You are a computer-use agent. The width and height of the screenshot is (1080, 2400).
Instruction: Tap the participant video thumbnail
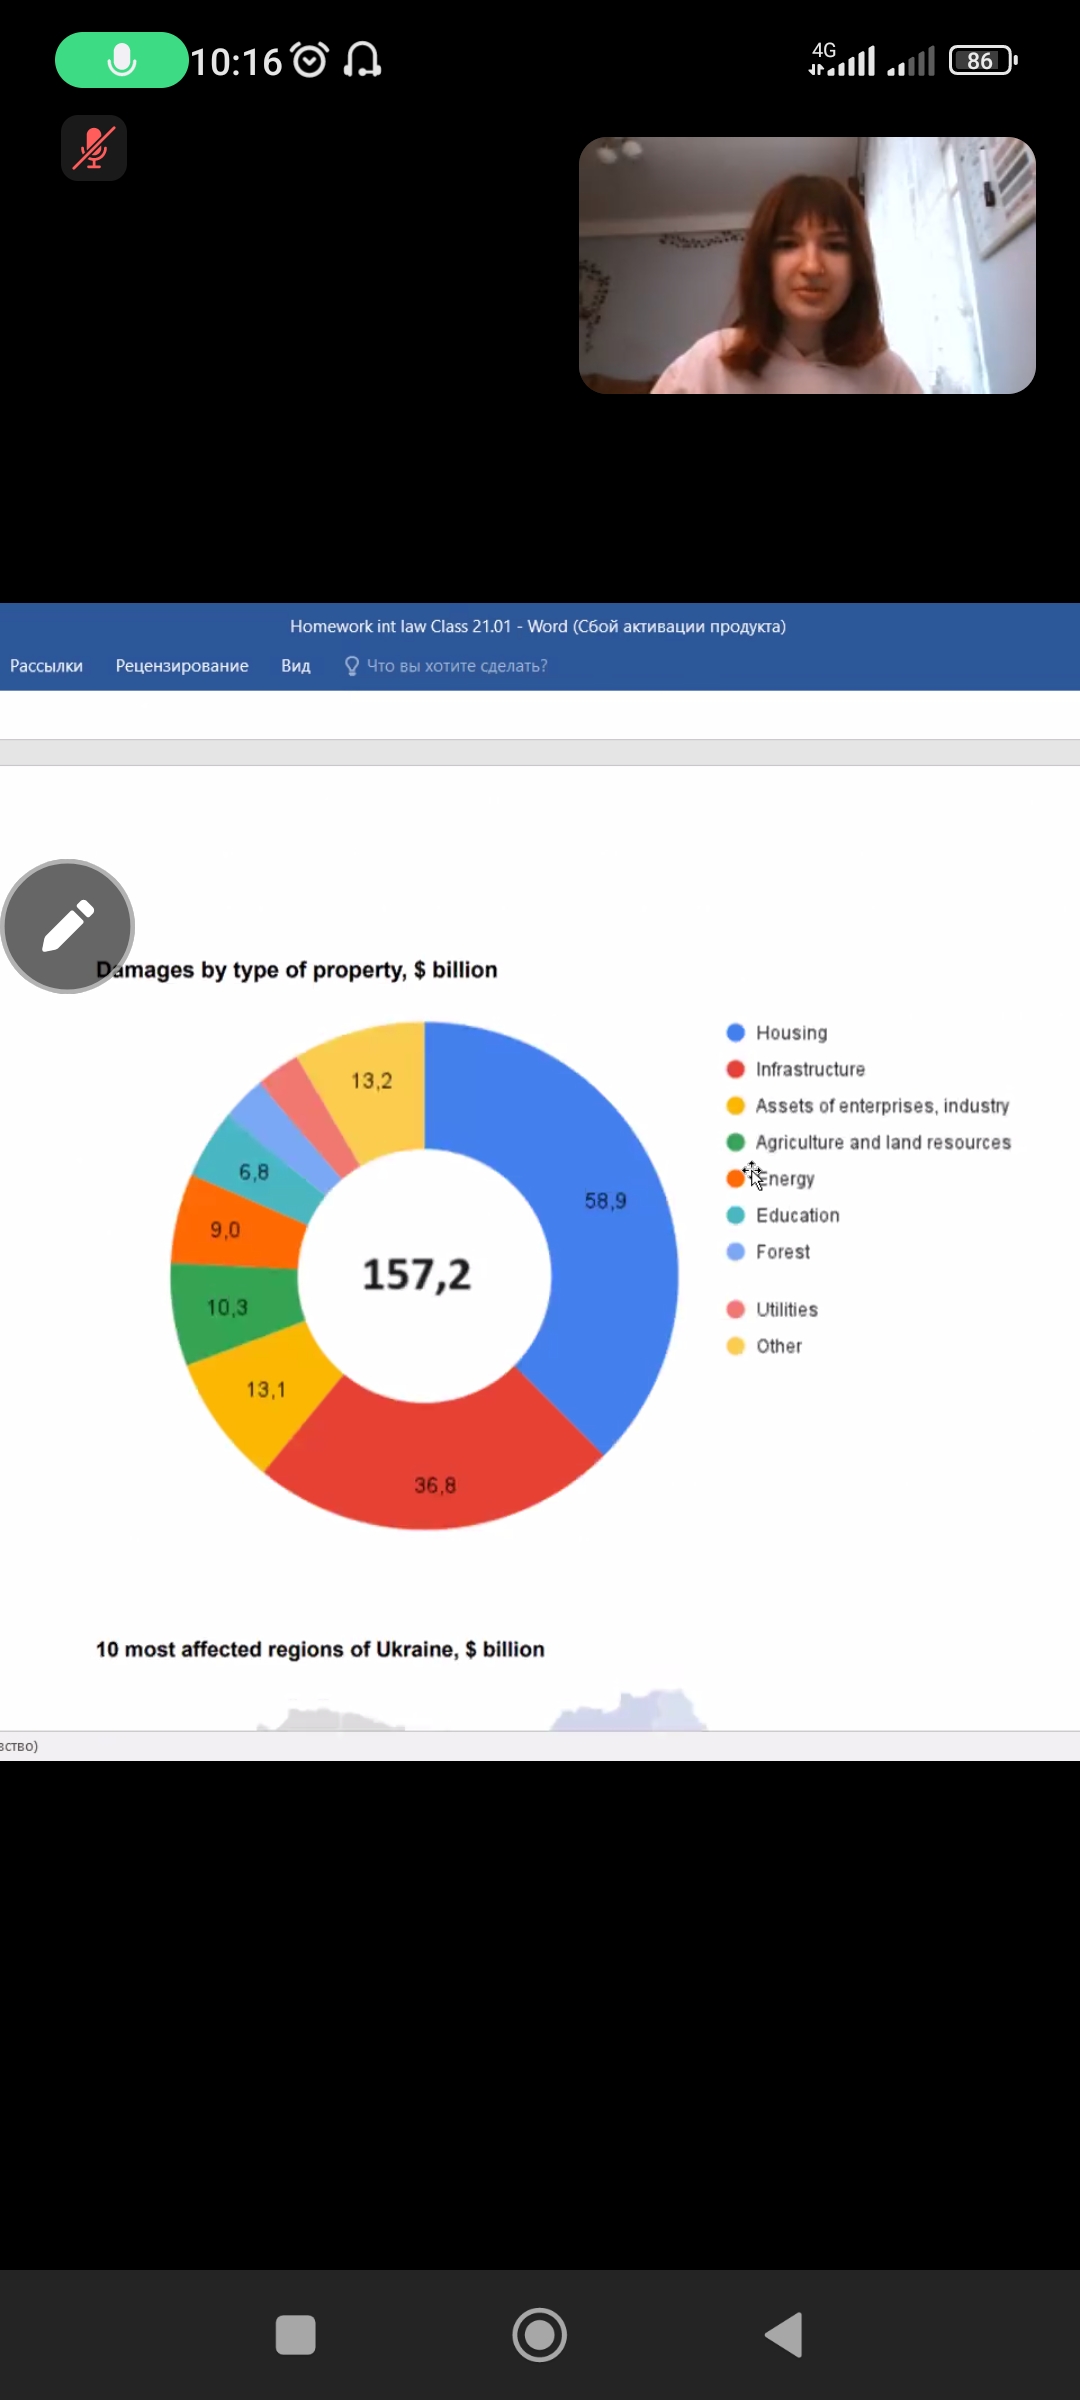pos(807,266)
